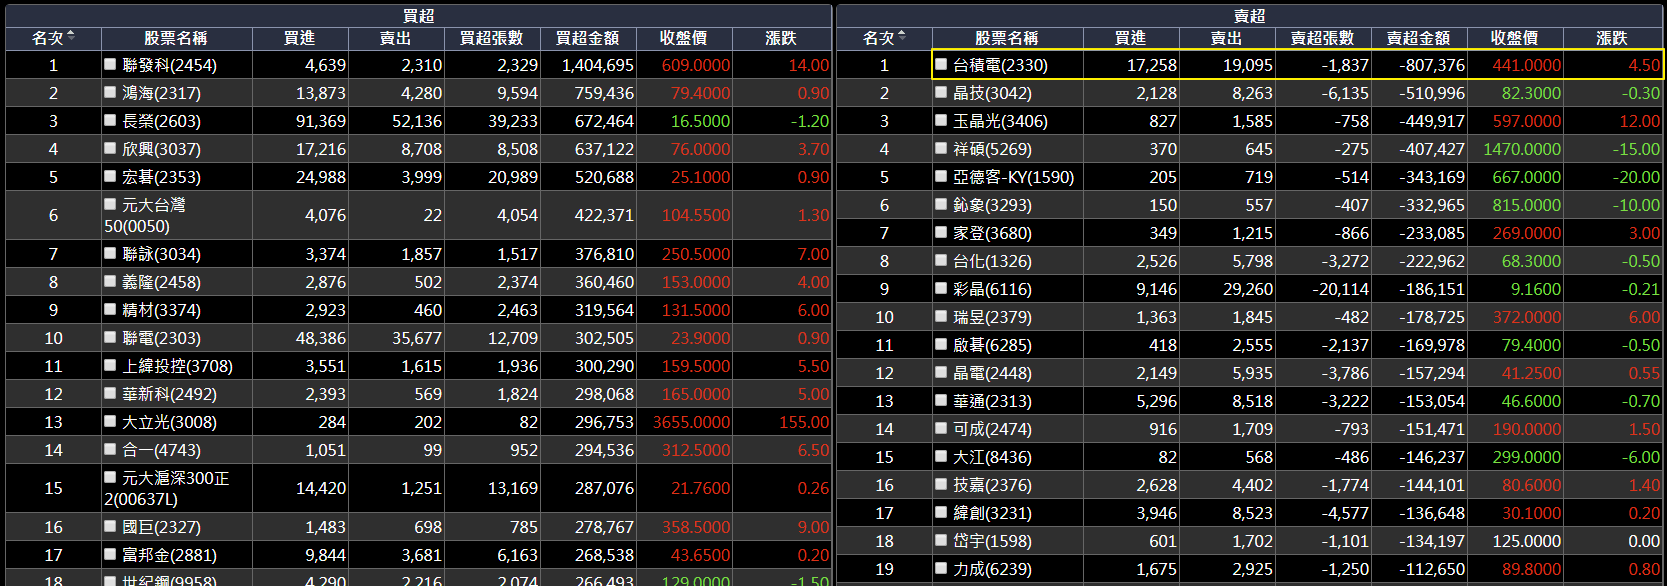Screen dimensions: 1667x586
Task: Enable the checkbox for 祥碩(5269)
Action: tap(941, 148)
